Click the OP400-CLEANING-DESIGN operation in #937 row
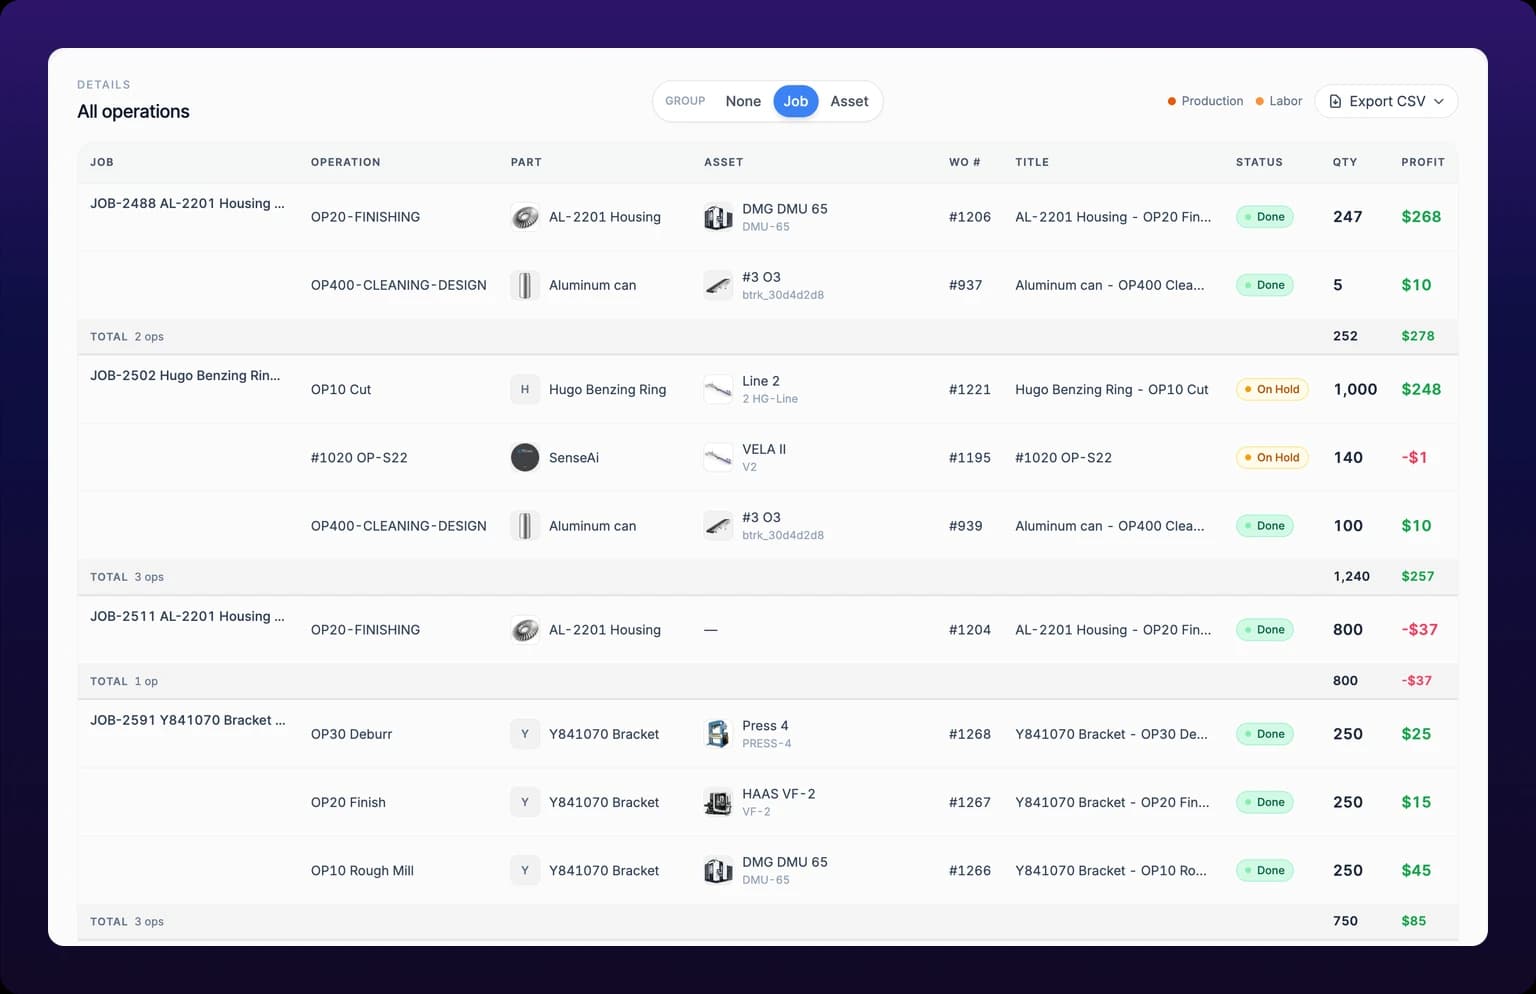The image size is (1536, 994). click(399, 285)
